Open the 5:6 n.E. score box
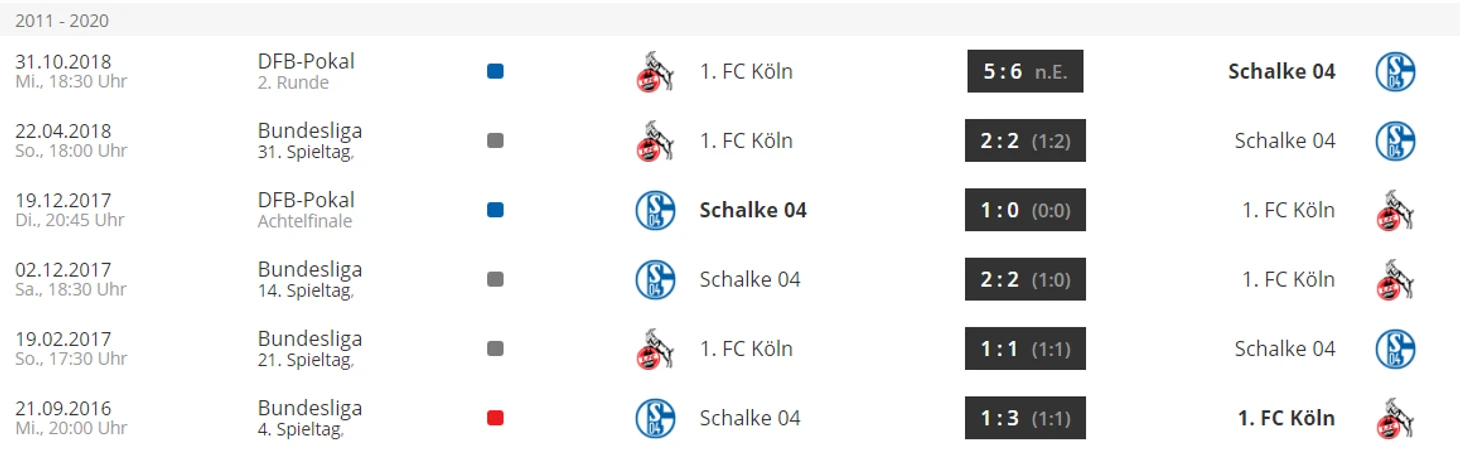The height and width of the screenshot is (464, 1460). tap(1025, 71)
